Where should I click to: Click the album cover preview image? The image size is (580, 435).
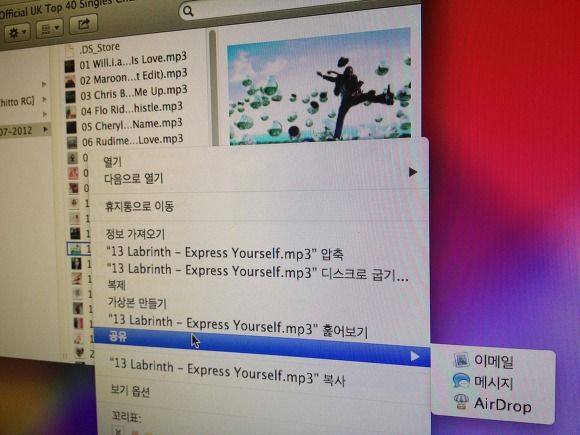point(320,87)
